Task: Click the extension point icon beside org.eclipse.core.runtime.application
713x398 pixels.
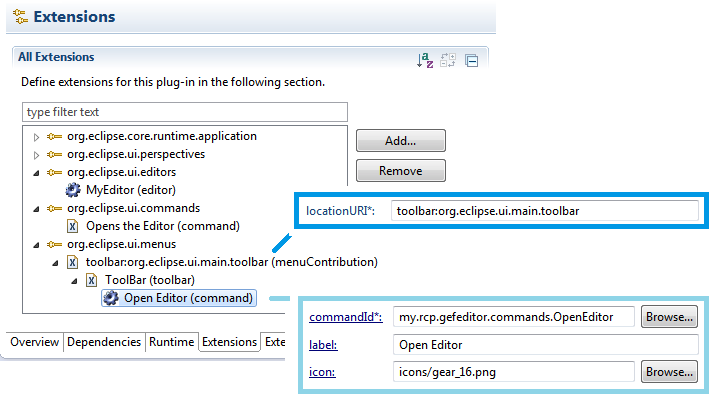Action: 55,136
